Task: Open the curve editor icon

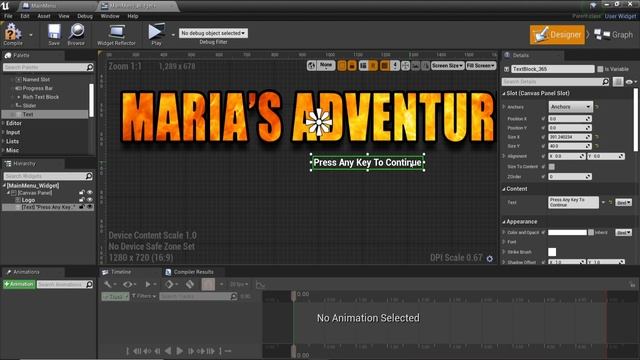Action: [x=260, y=285]
